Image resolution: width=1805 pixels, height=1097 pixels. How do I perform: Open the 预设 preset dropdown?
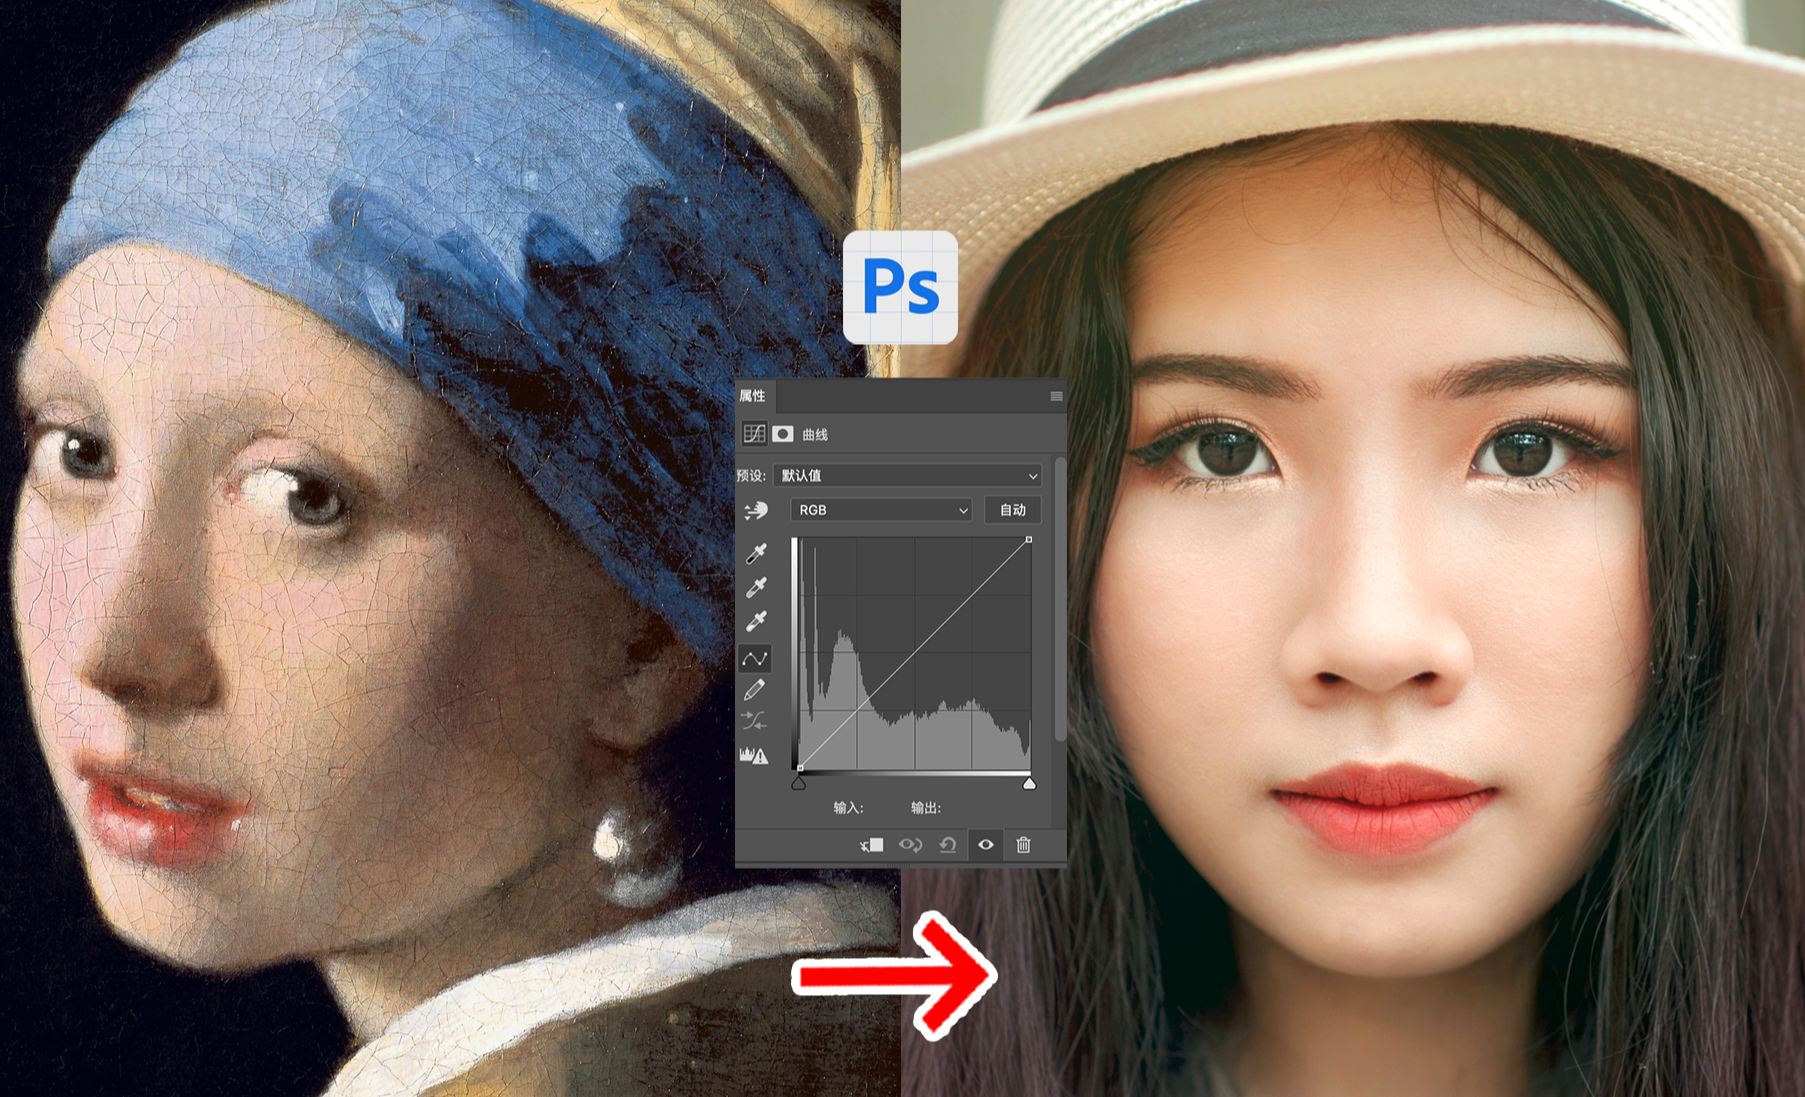coord(907,476)
